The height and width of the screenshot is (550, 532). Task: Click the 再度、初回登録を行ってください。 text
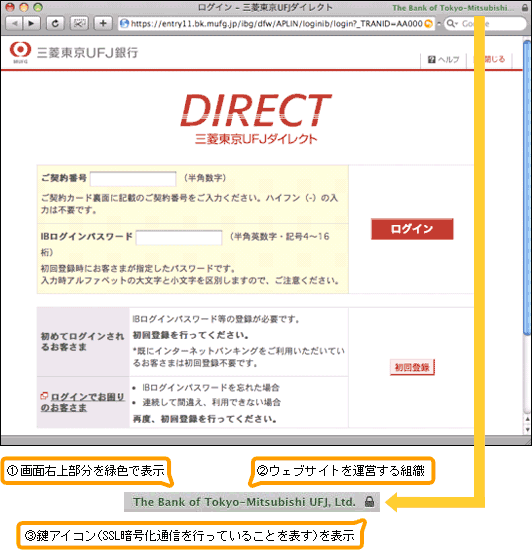[x=205, y=419]
